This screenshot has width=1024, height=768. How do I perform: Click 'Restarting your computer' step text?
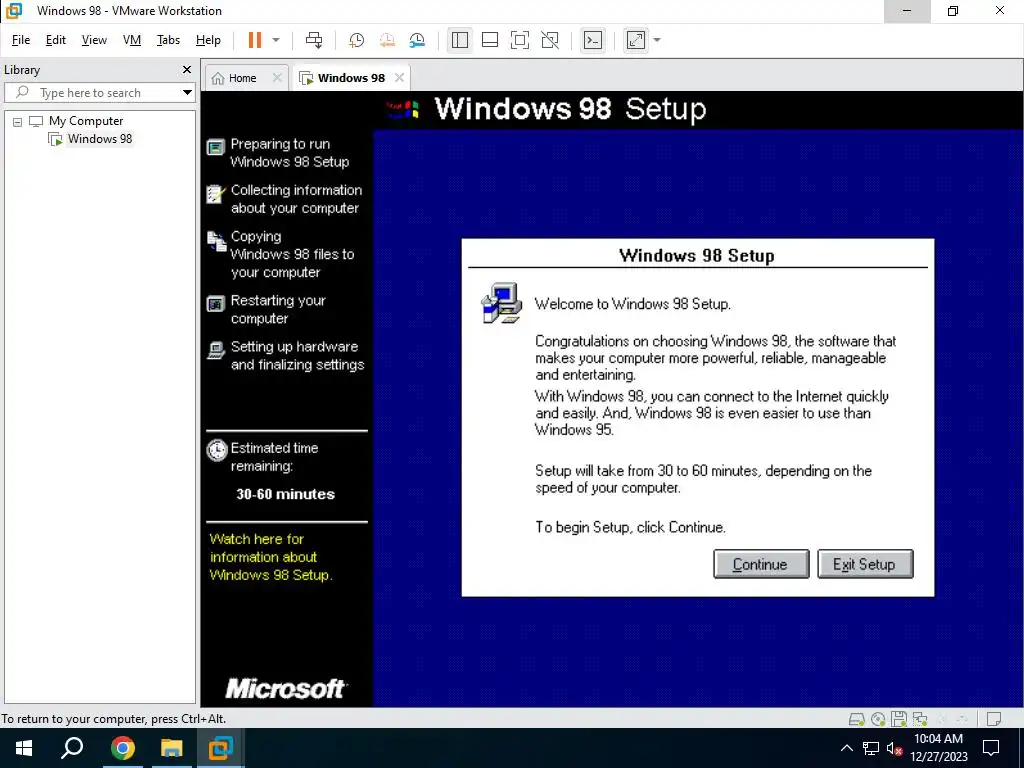pyautogui.click(x=278, y=310)
